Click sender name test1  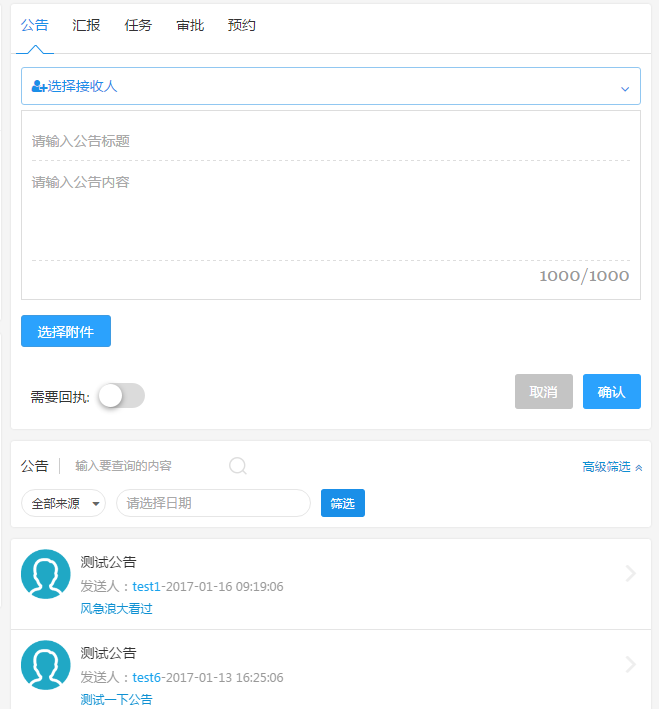pos(147,586)
